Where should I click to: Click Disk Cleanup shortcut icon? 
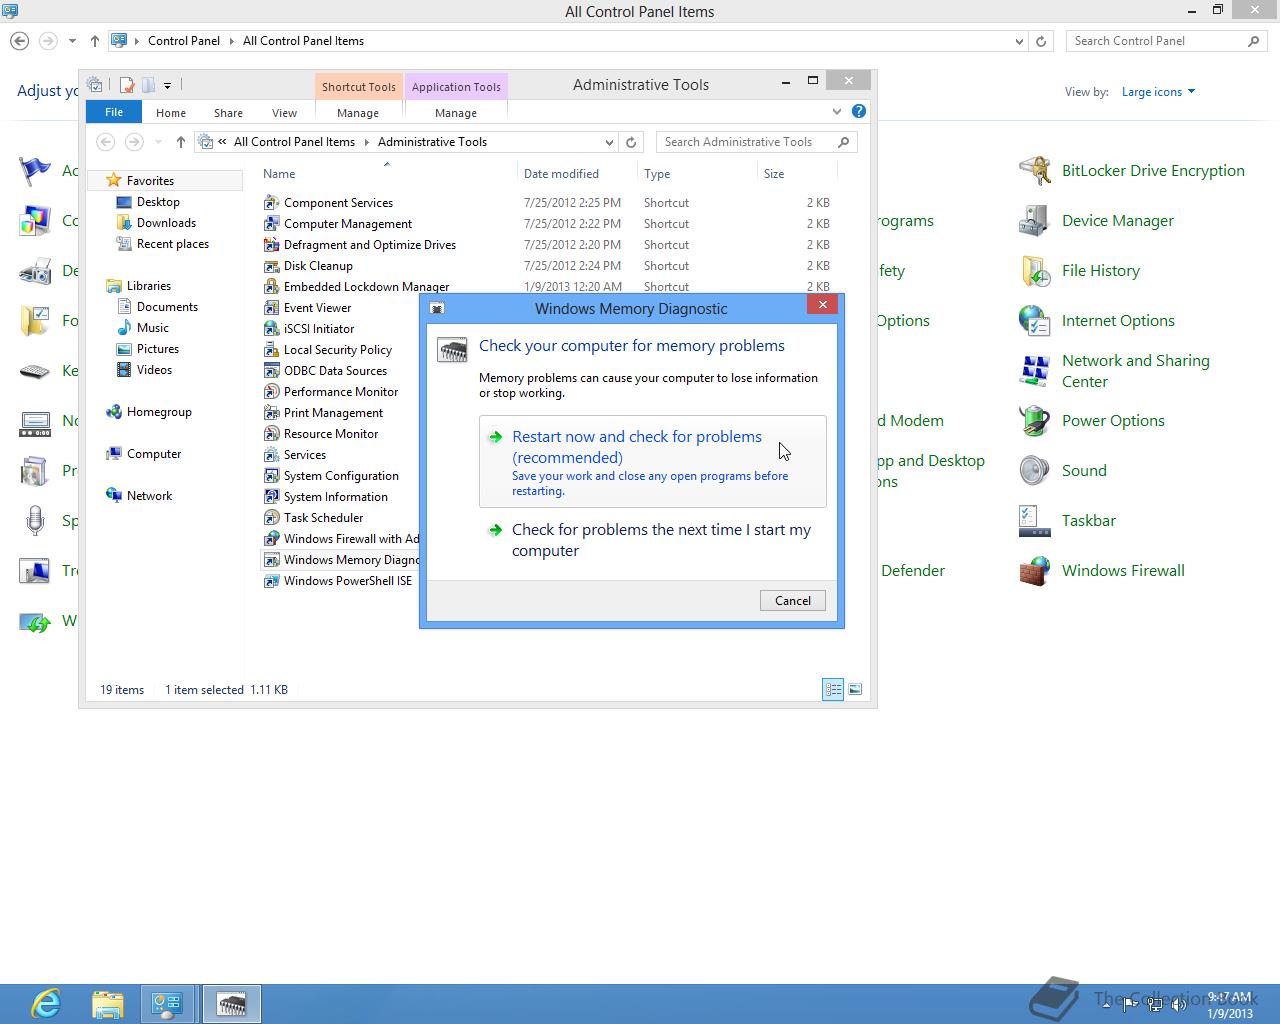(271, 266)
